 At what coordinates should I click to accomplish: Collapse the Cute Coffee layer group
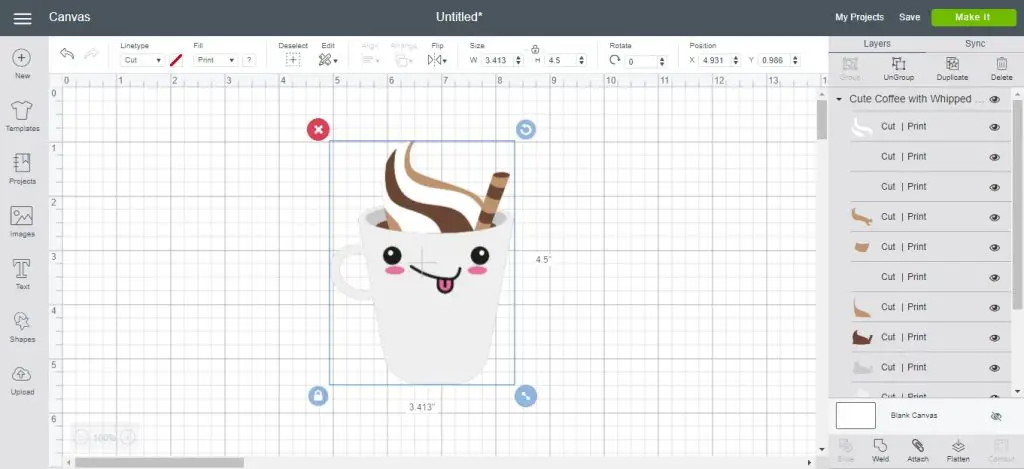tap(839, 99)
